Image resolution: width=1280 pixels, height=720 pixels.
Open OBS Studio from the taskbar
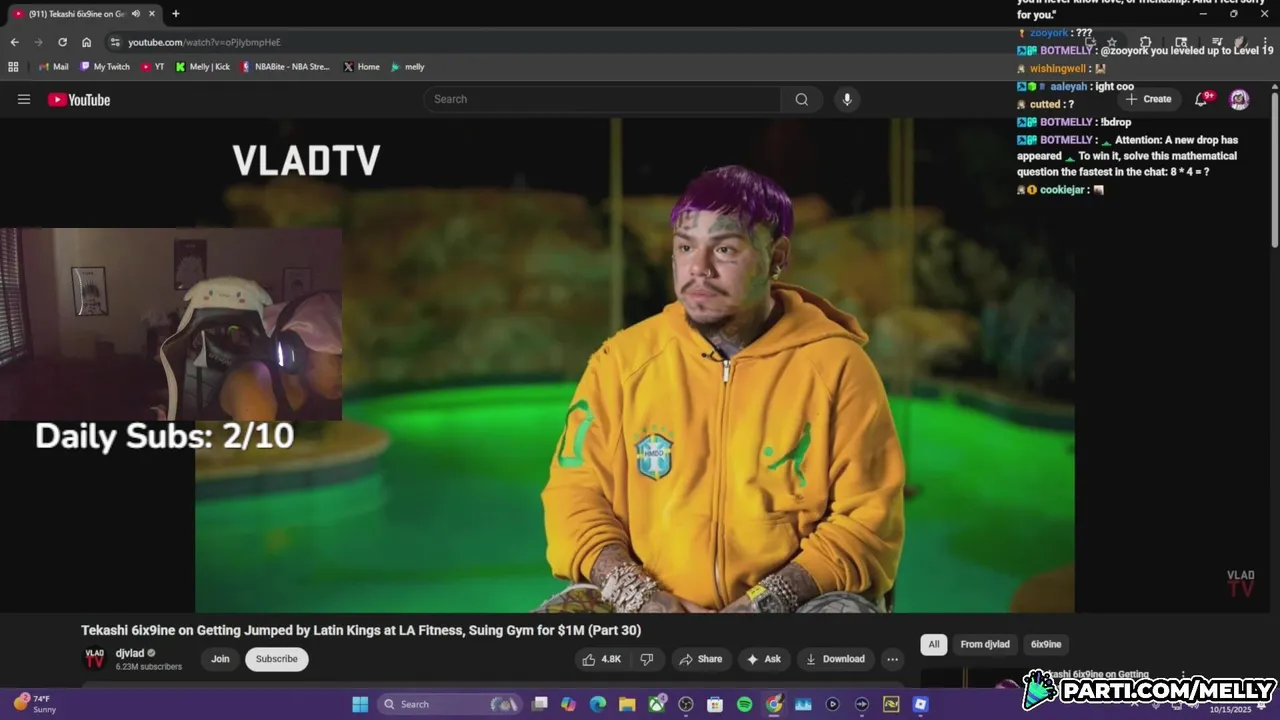point(686,704)
